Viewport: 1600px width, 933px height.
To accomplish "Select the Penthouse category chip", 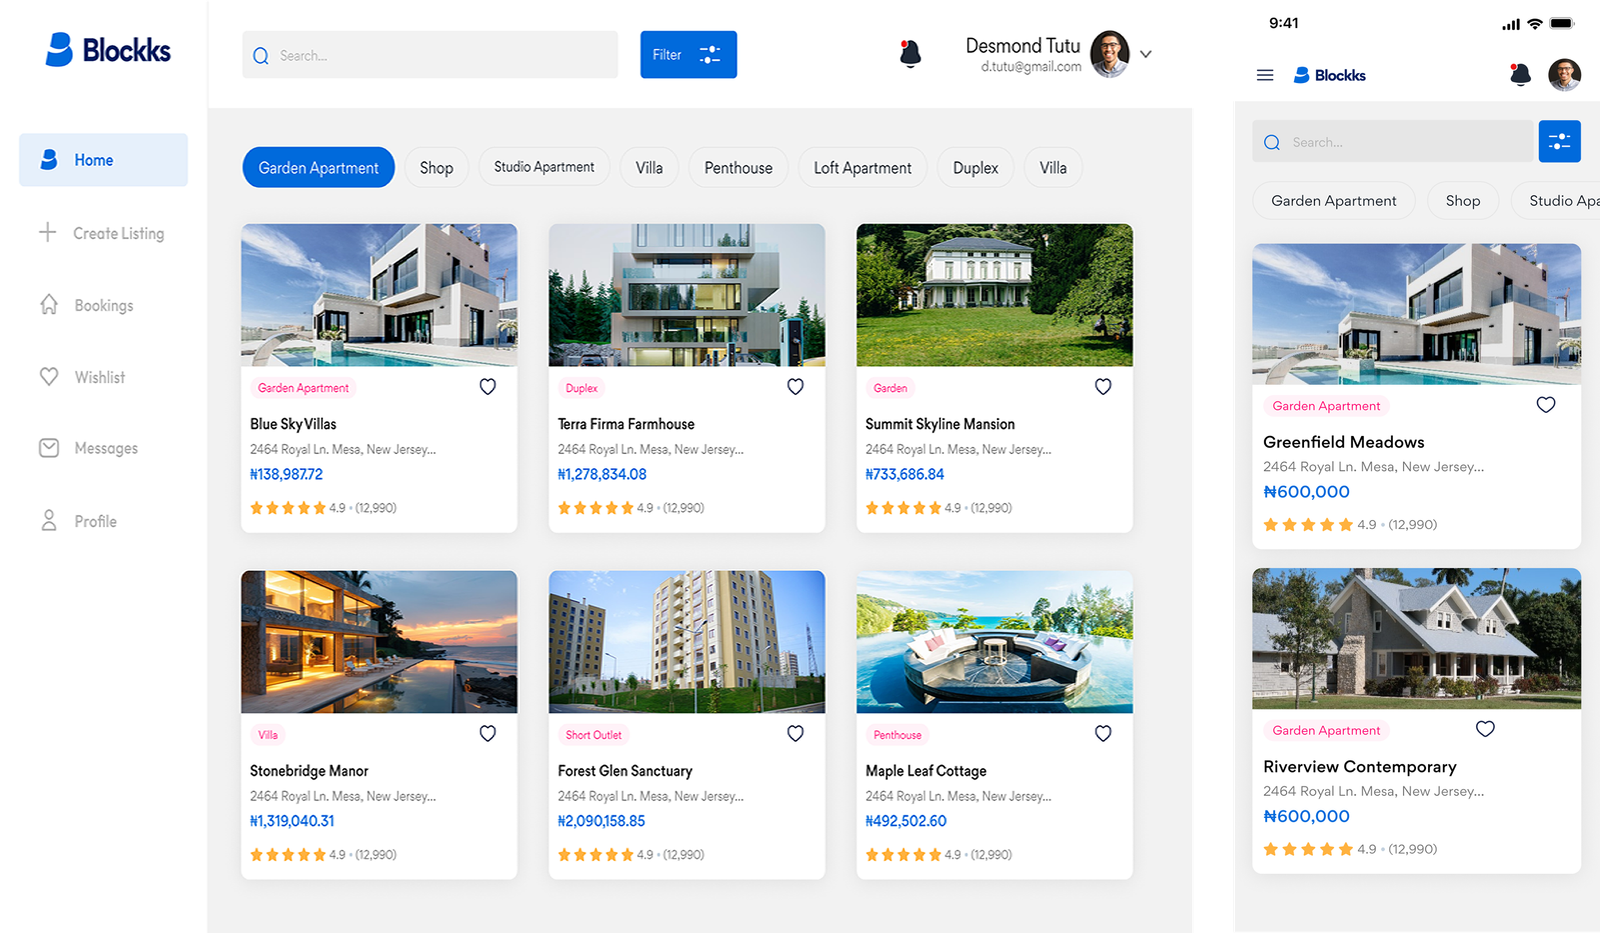I will tap(738, 168).
